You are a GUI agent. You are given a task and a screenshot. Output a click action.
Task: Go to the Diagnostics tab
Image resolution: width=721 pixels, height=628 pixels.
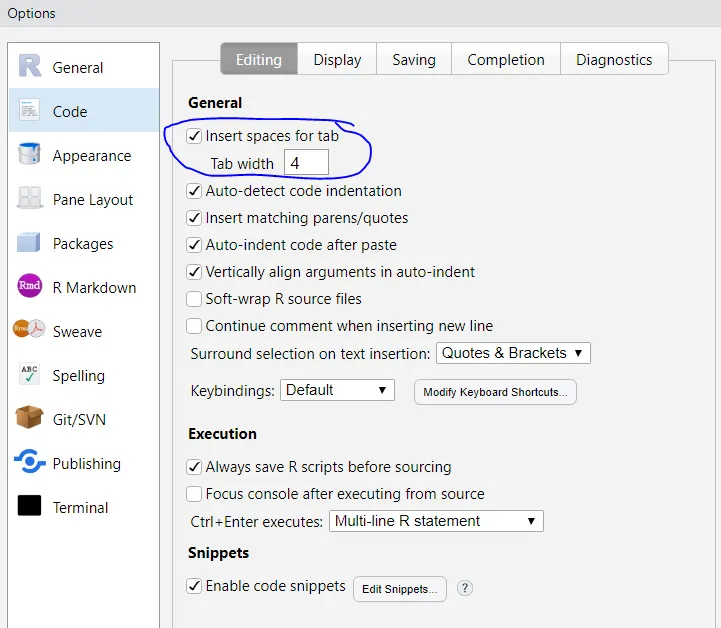(x=614, y=60)
